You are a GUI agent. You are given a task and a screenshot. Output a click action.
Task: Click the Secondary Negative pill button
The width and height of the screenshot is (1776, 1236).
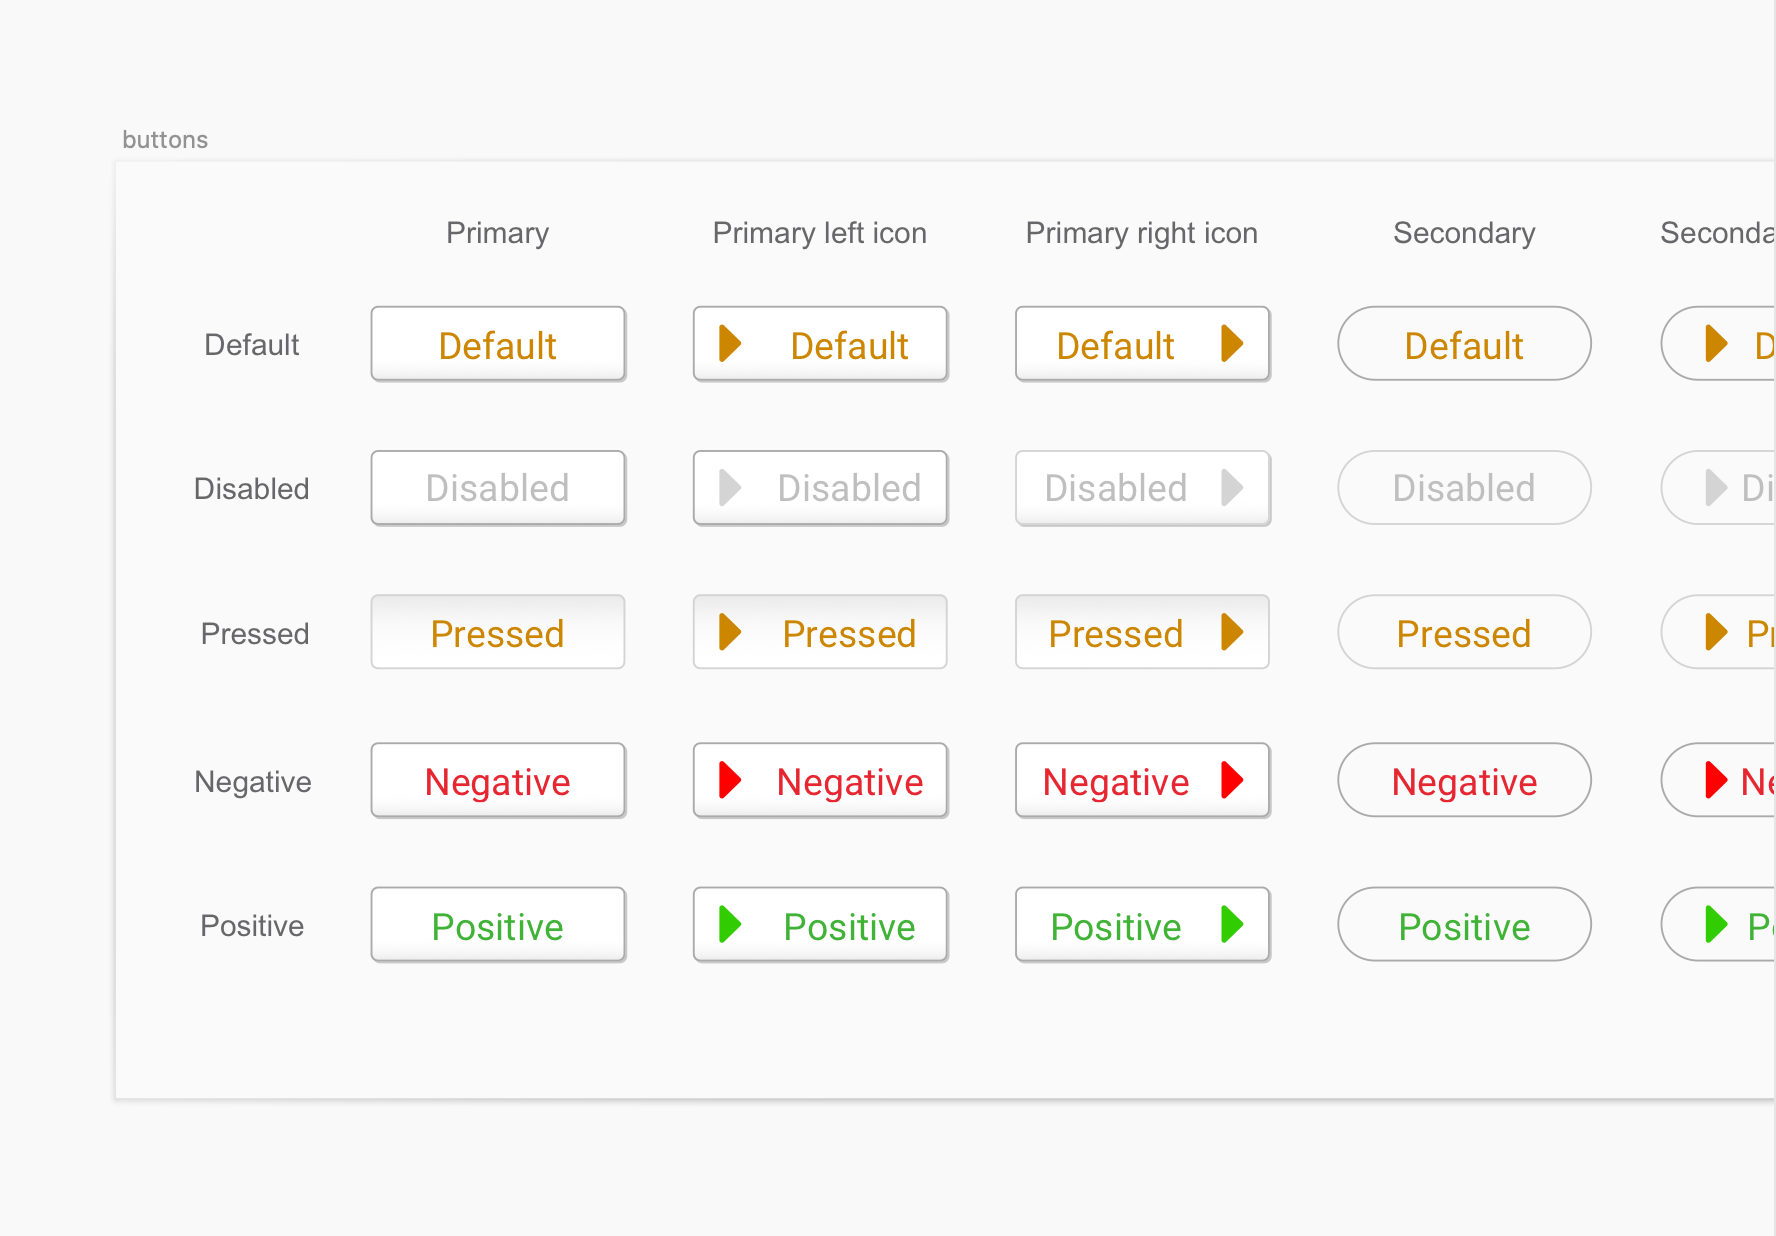1464,779
